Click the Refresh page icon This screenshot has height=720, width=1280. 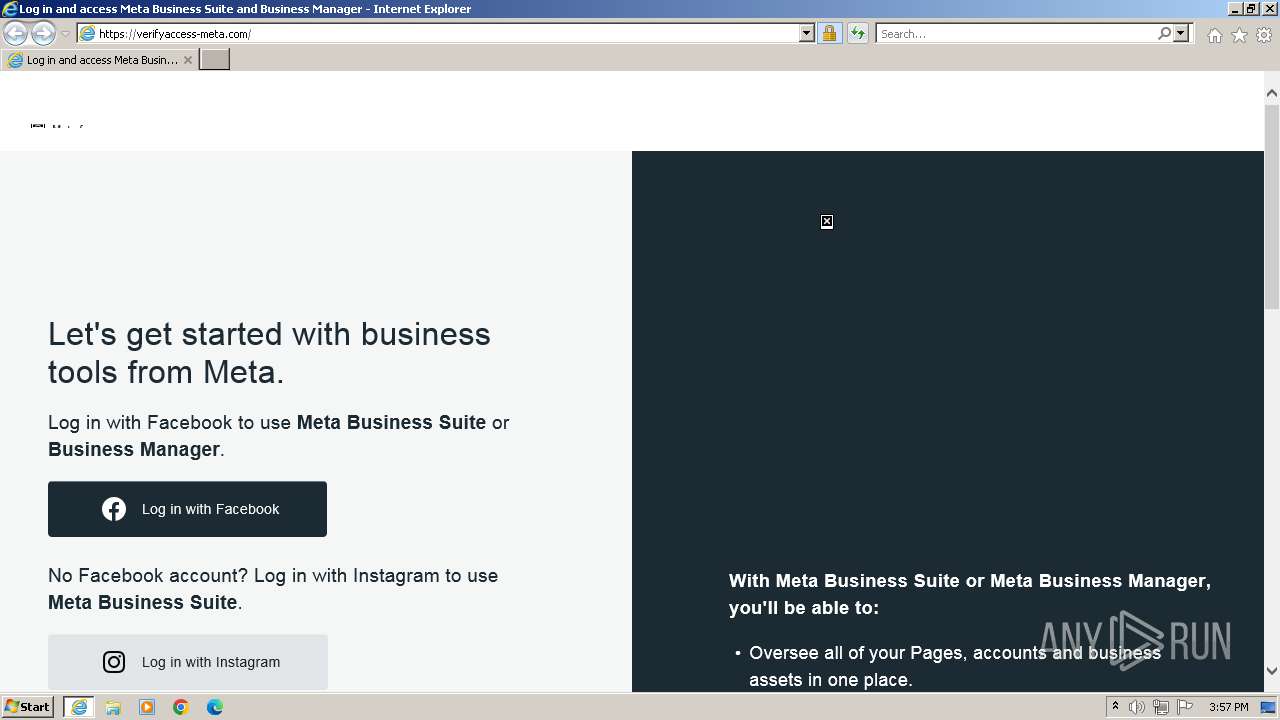(x=857, y=34)
